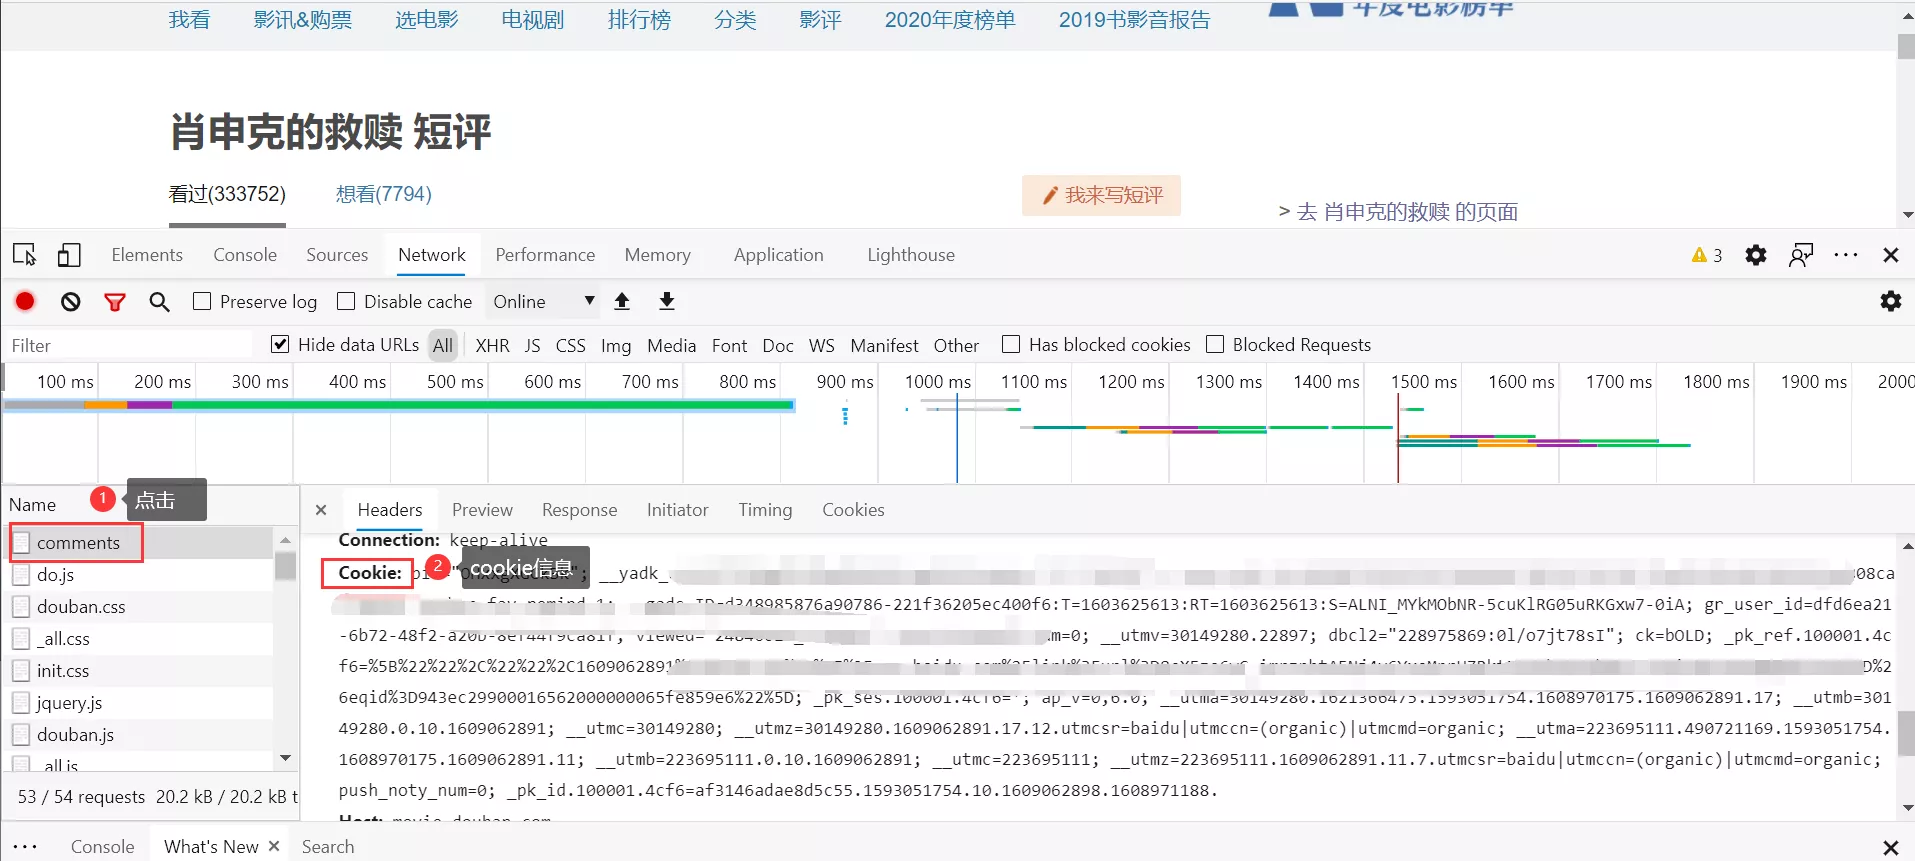This screenshot has height=861, width=1915.
Task: Stop recording network log red button
Action: (26, 301)
